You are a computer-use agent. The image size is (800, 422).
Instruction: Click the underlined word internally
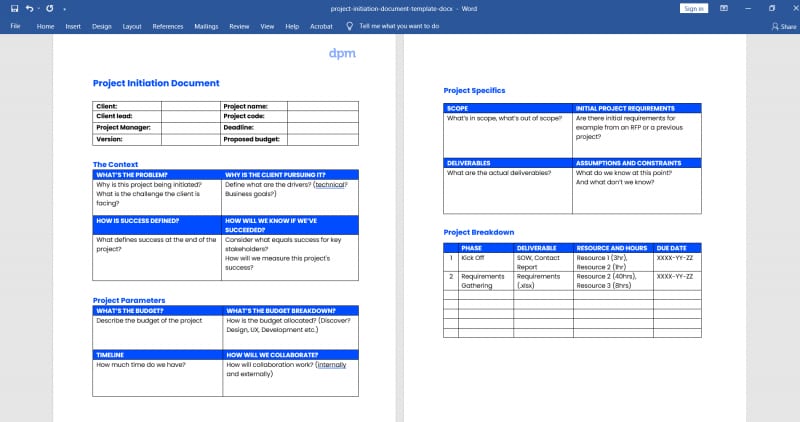[x=332, y=365]
